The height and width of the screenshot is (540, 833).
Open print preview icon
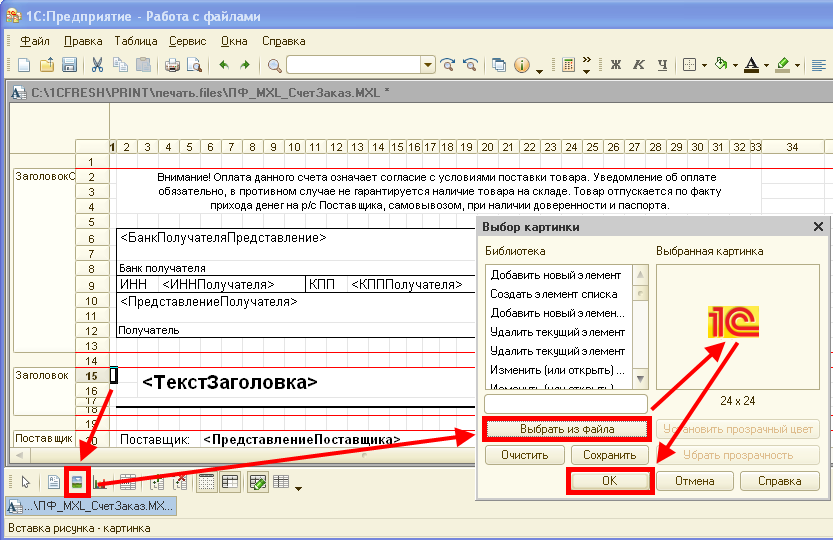194,65
